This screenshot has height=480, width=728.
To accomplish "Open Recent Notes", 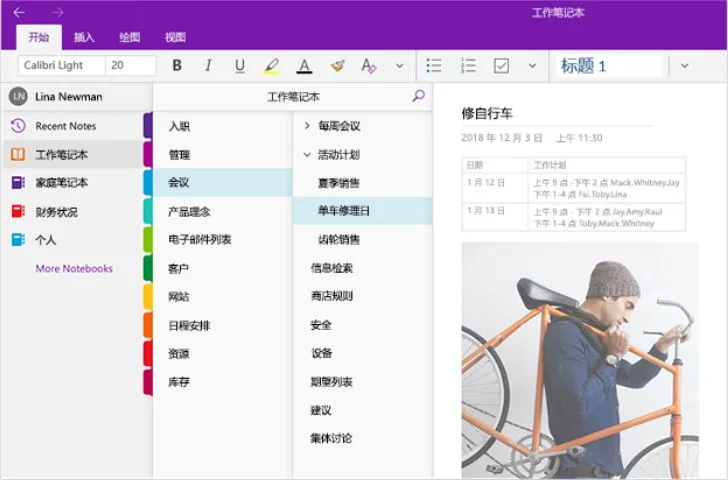I will [x=65, y=126].
